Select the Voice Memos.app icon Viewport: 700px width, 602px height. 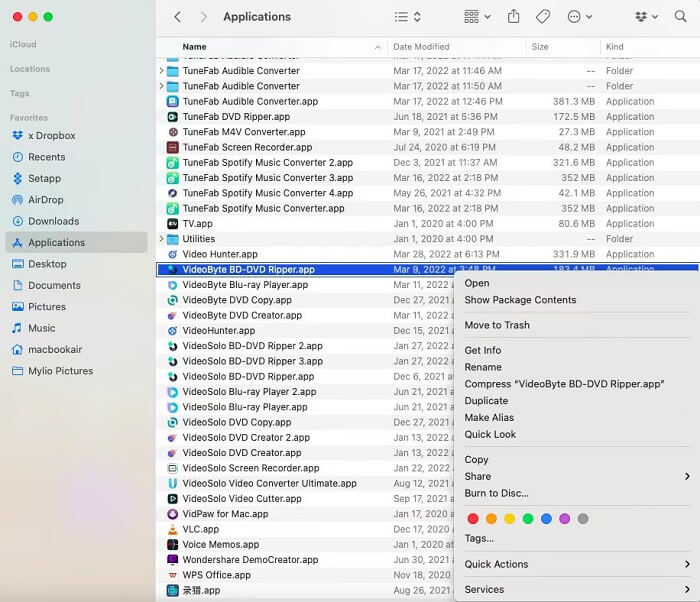coord(172,544)
